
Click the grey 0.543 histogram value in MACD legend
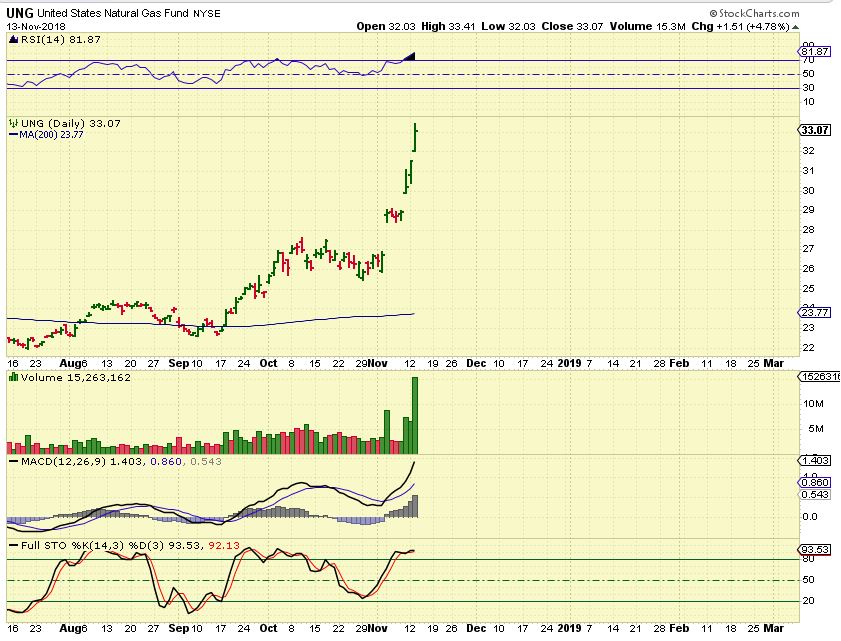[206, 461]
